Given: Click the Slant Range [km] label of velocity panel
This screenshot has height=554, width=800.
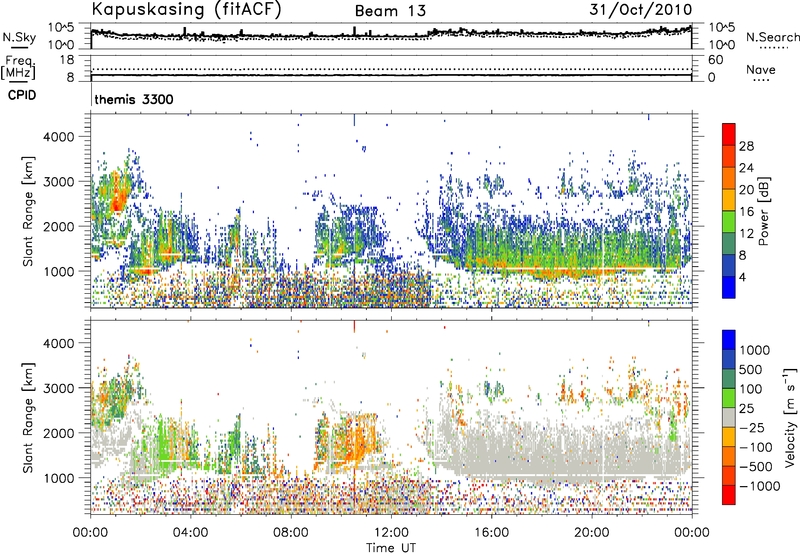Looking at the screenshot, I should (28, 417).
